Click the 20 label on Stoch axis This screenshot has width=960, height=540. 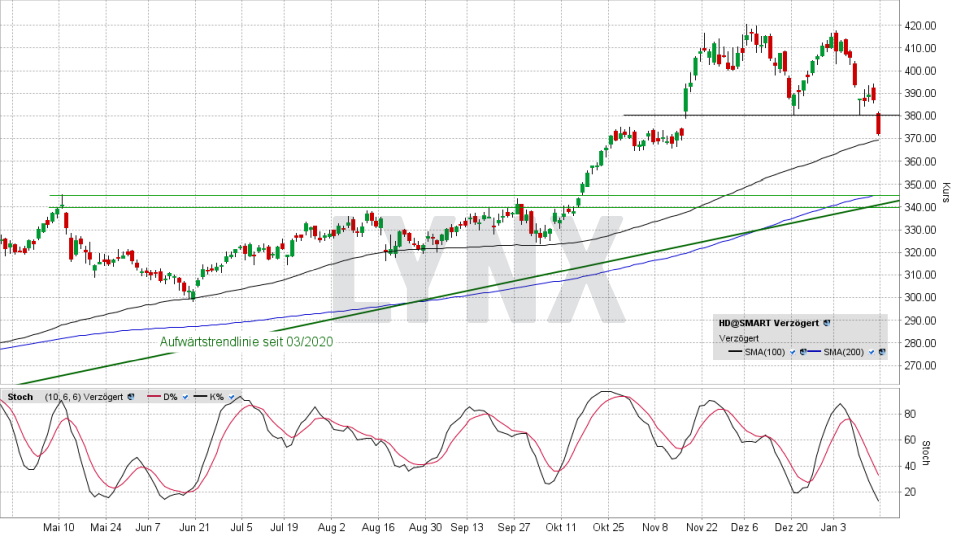(910, 492)
